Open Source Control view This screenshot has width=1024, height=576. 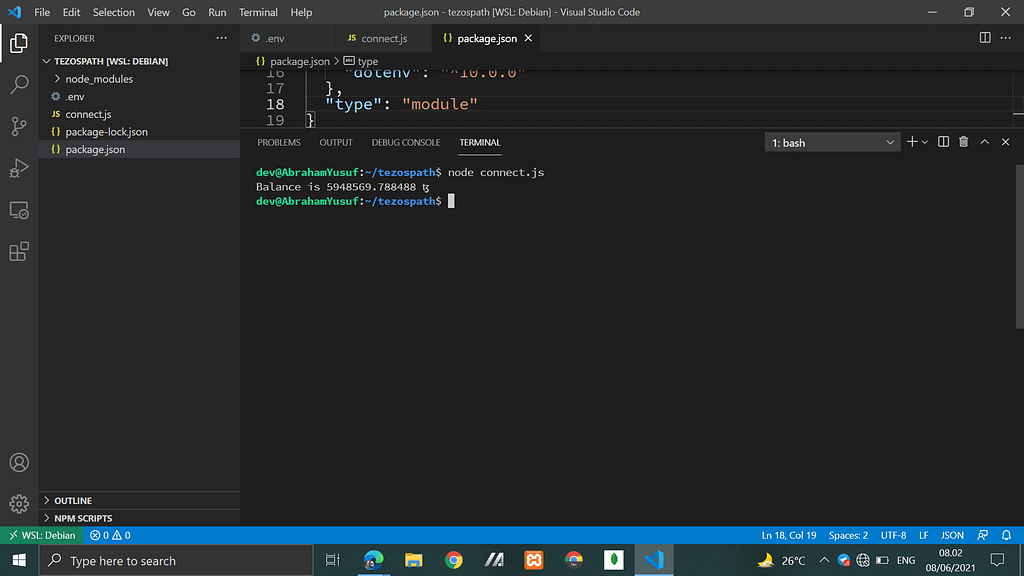[x=19, y=126]
